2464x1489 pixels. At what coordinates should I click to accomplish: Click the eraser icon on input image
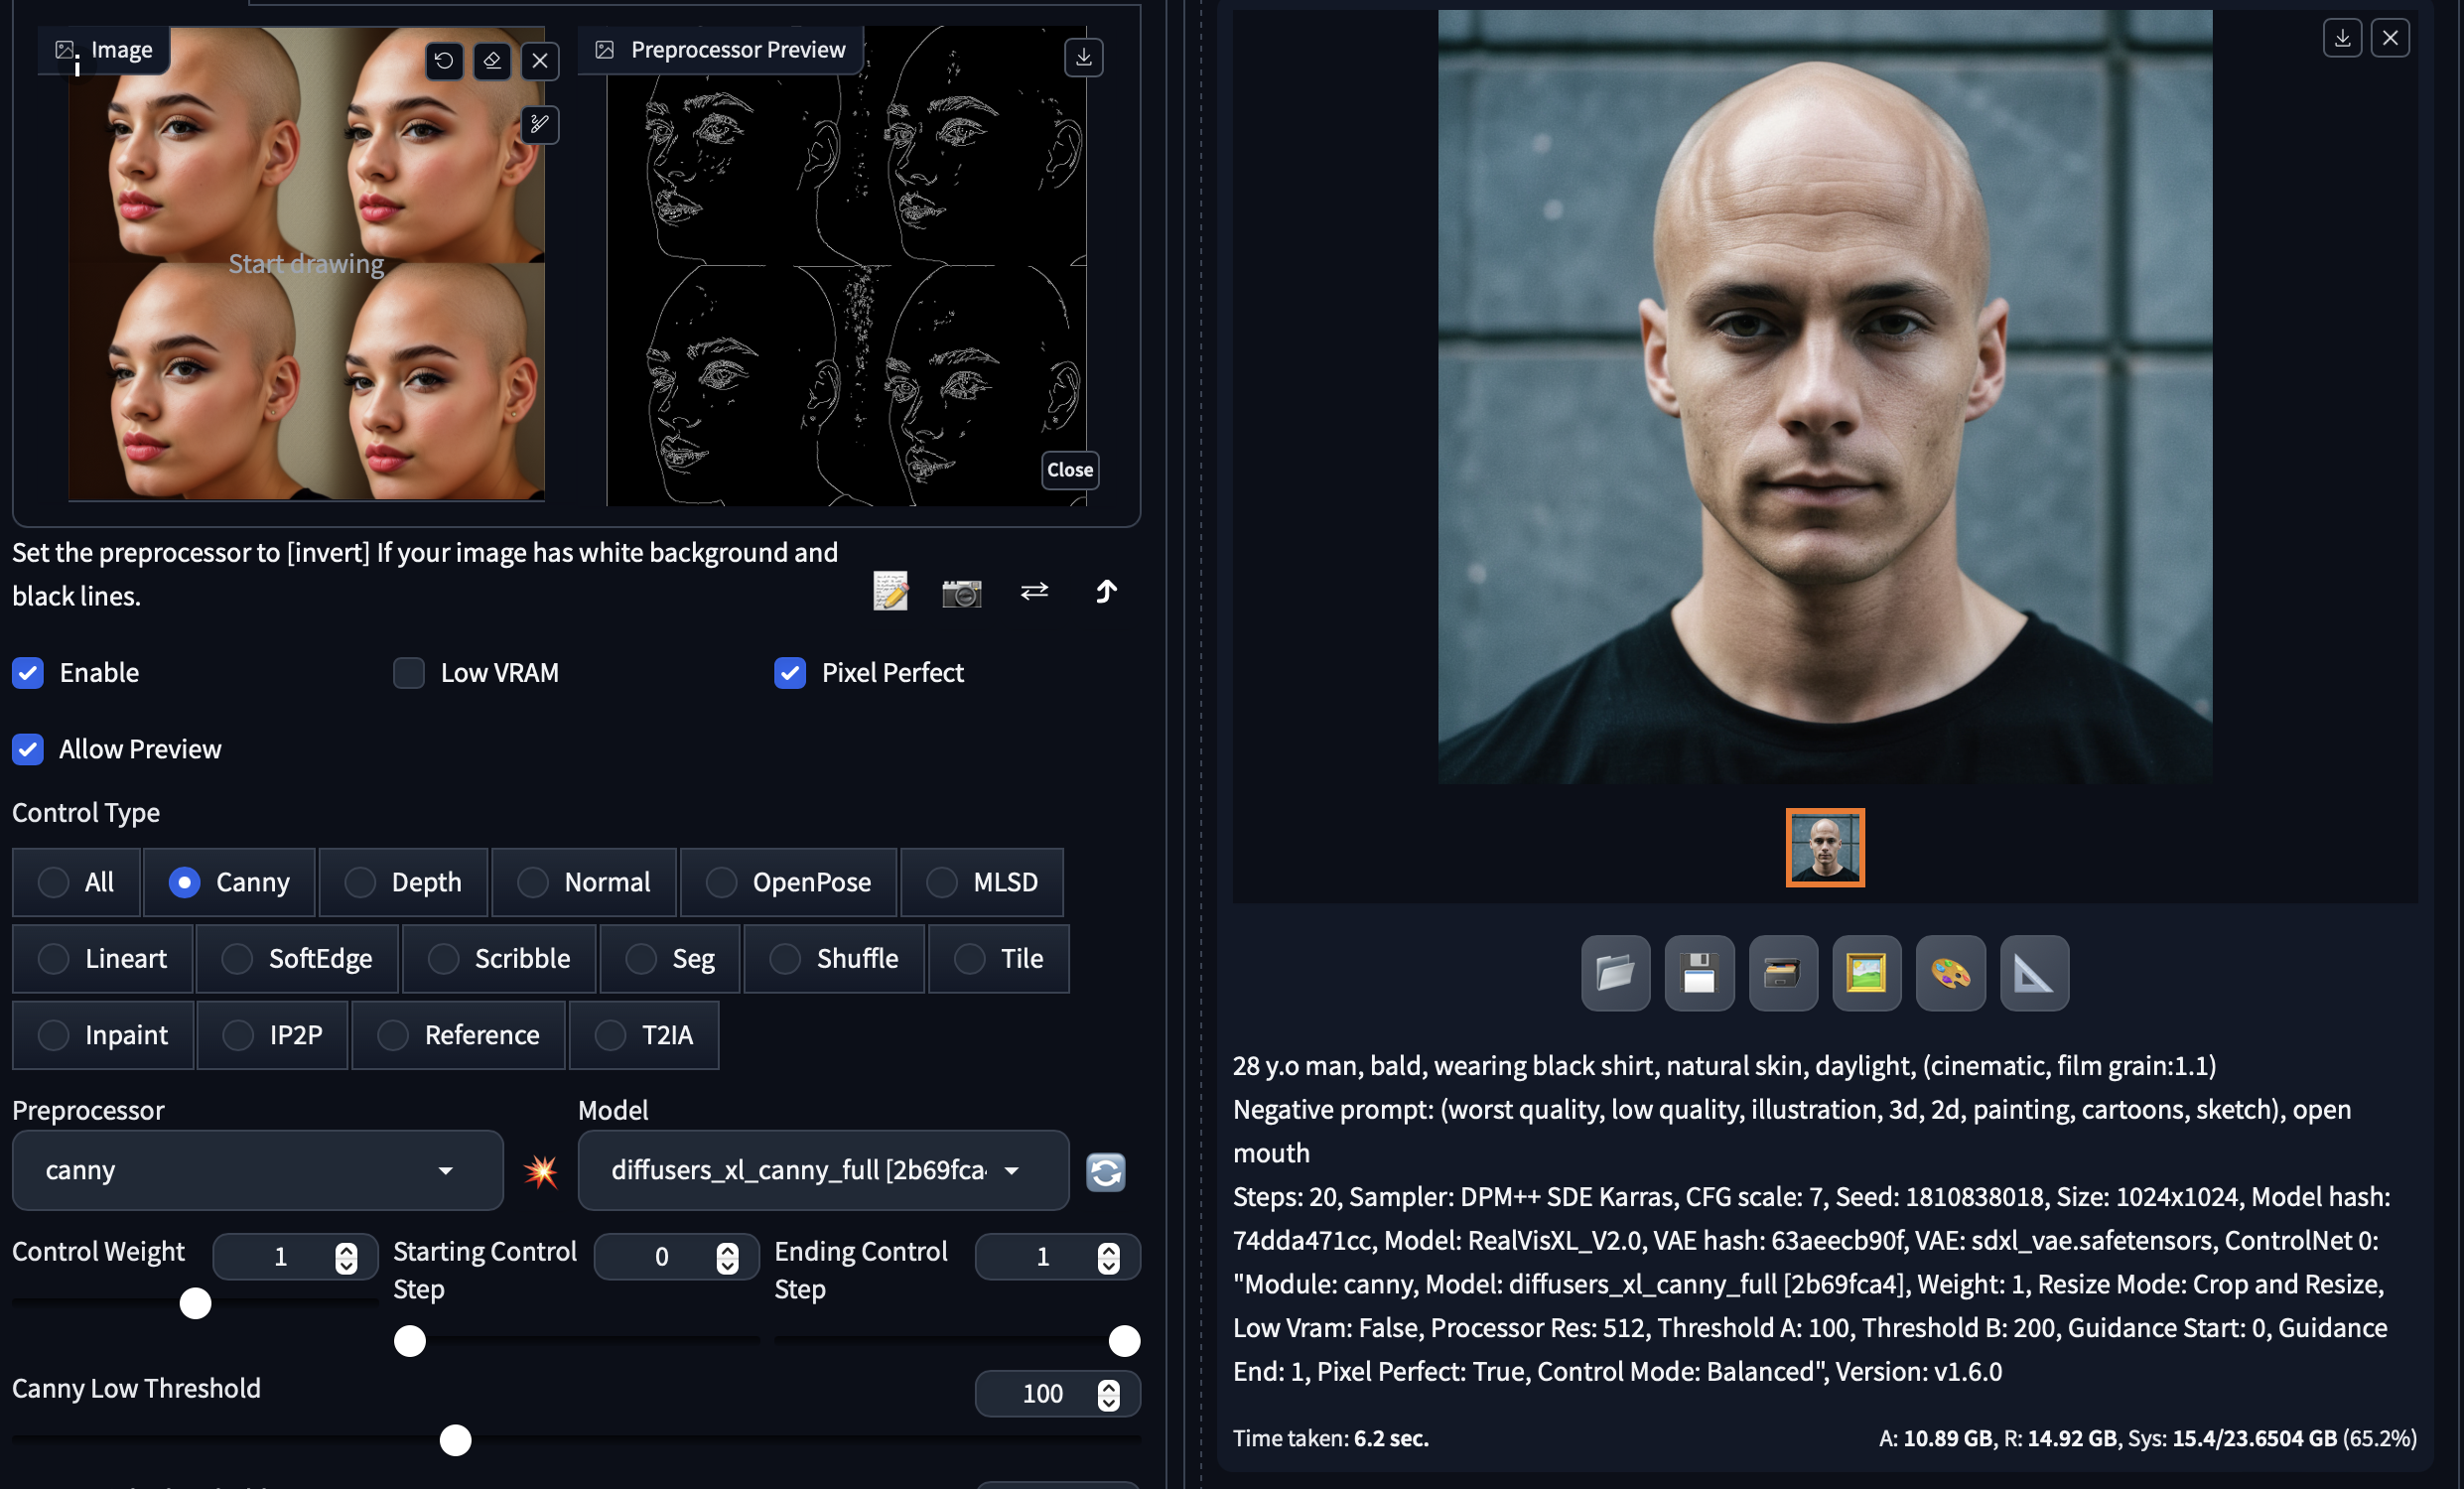coord(492,61)
